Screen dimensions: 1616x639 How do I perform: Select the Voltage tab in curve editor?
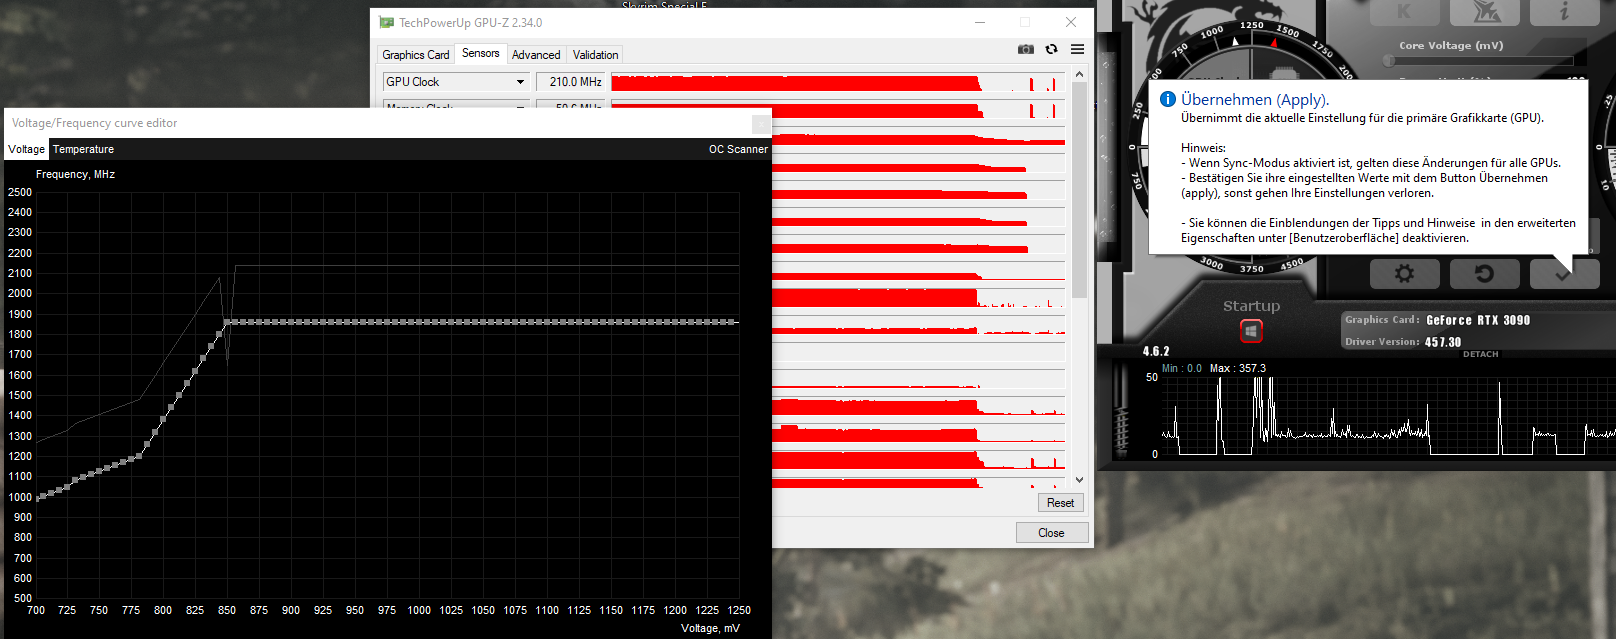27,149
